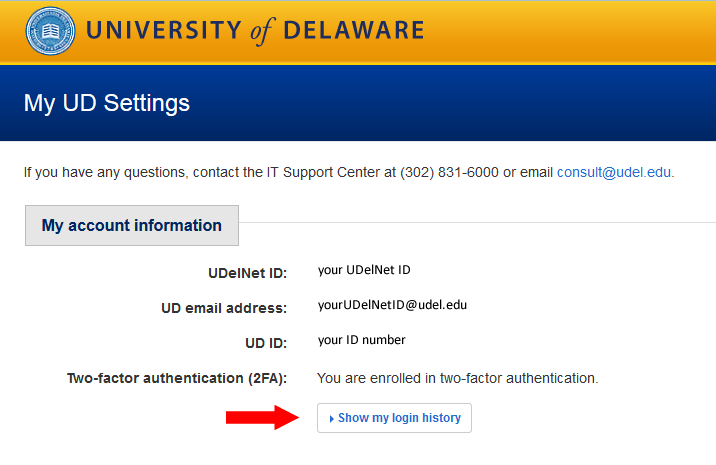Show my login history
The height and width of the screenshot is (465, 716).
pyautogui.click(x=395, y=418)
